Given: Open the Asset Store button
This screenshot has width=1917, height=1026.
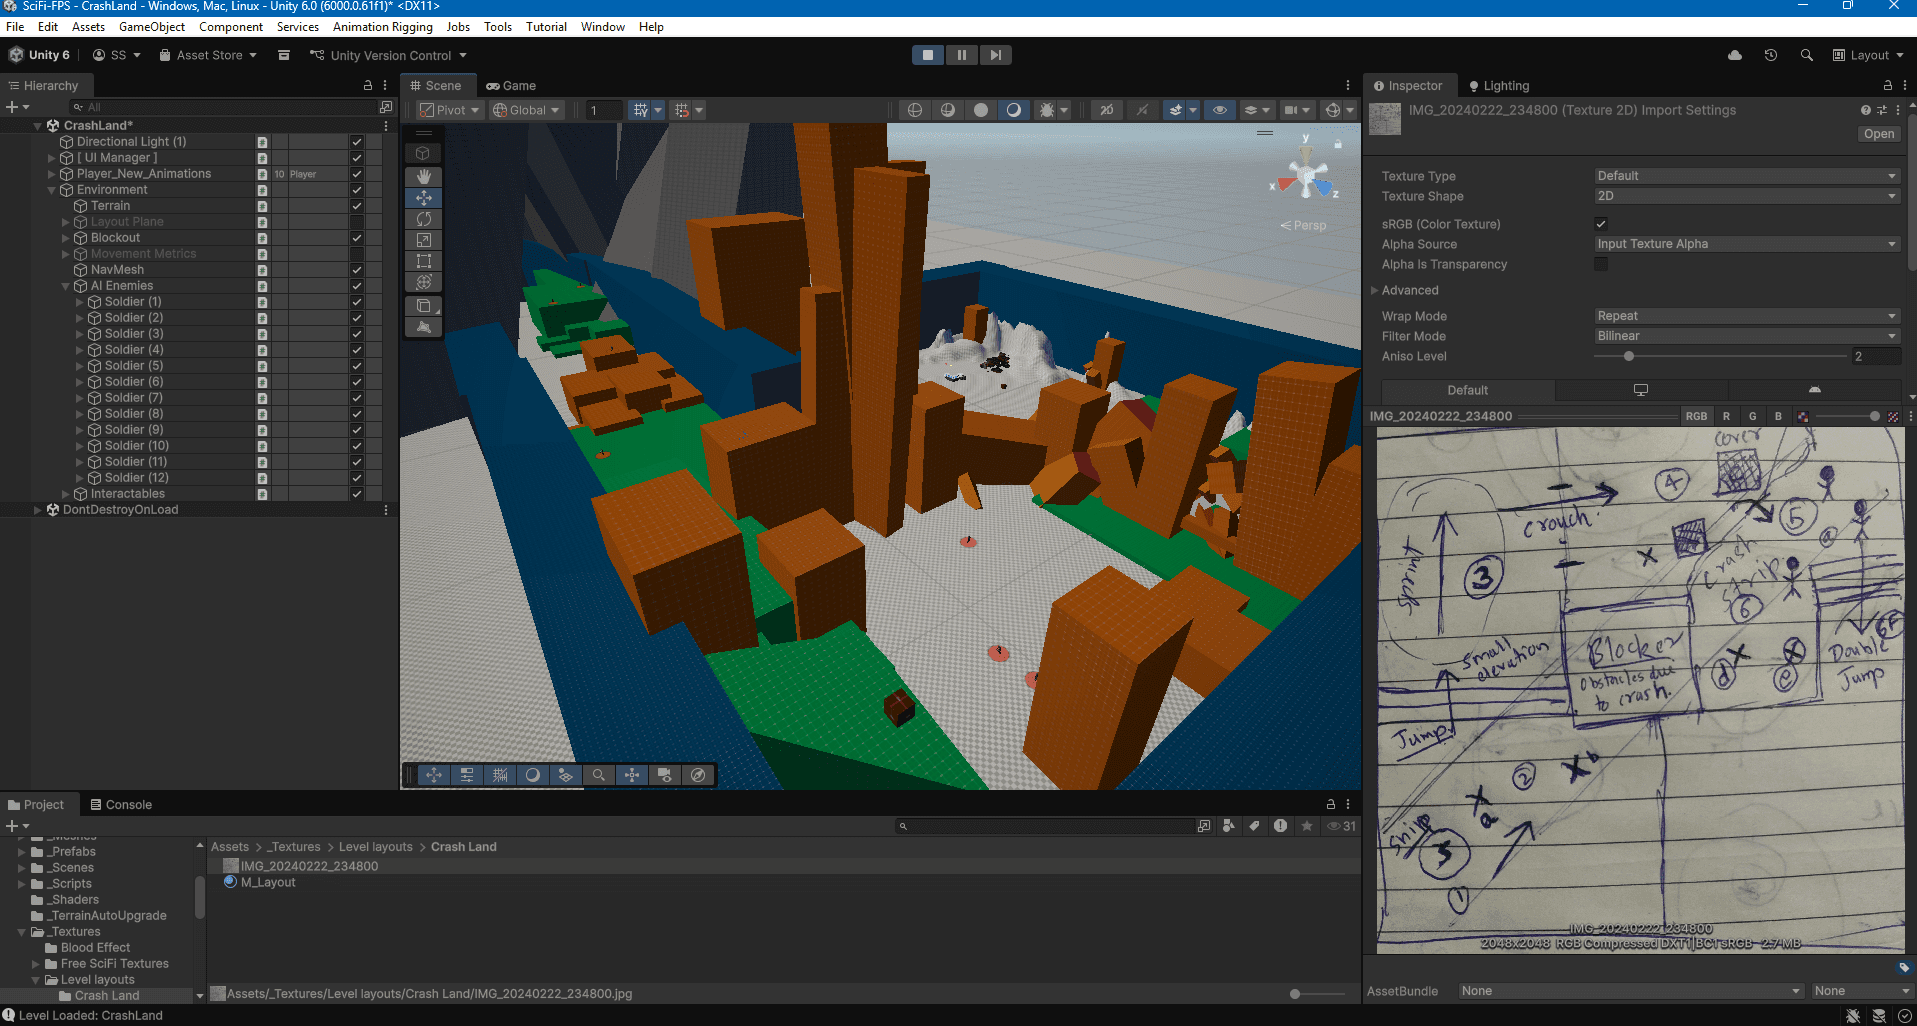Looking at the screenshot, I should click(208, 55).
